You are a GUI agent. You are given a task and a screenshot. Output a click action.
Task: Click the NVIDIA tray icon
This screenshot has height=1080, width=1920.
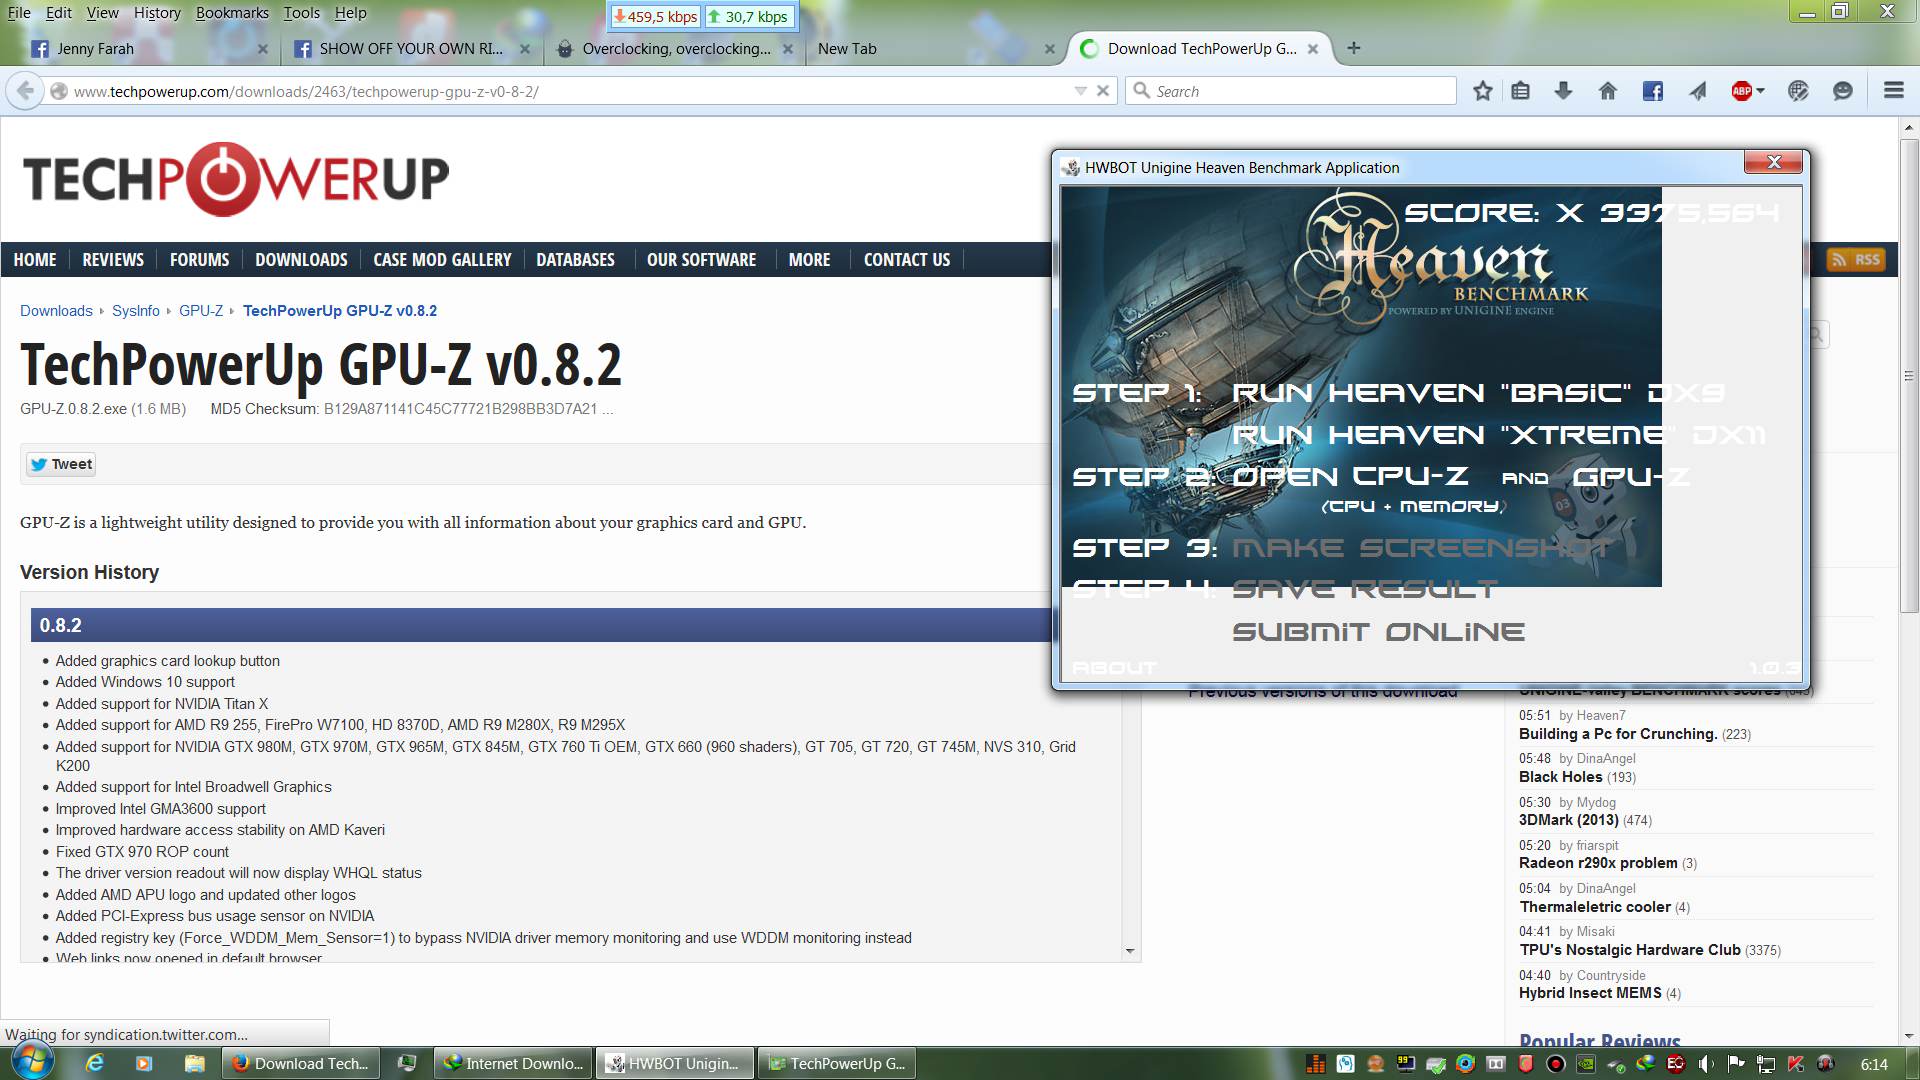click(1586, 1064)
